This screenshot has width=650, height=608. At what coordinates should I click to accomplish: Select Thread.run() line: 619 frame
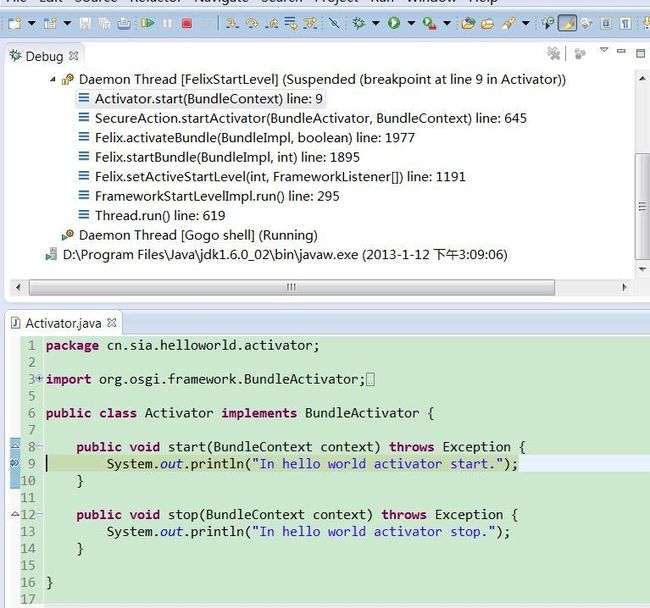click(x=152, y=216)
